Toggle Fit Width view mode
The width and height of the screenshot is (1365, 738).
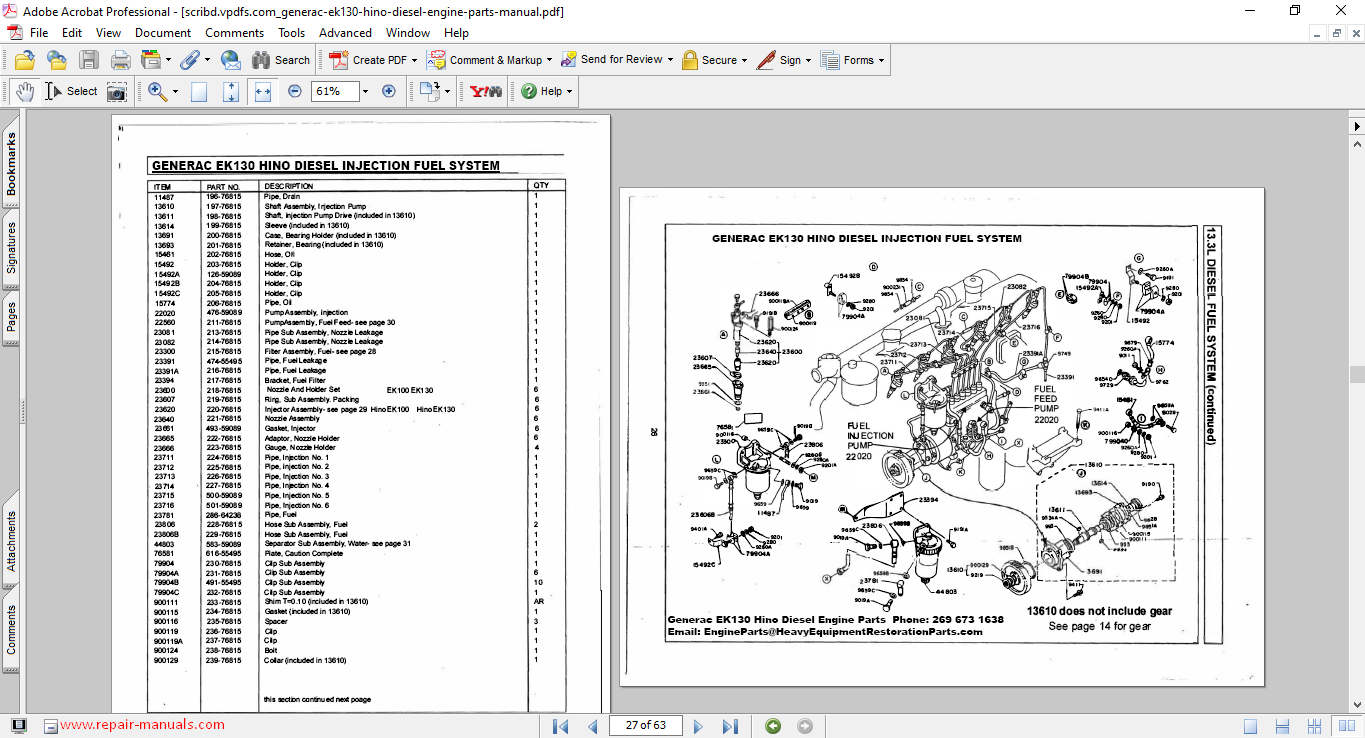click(x=263, y=91)
